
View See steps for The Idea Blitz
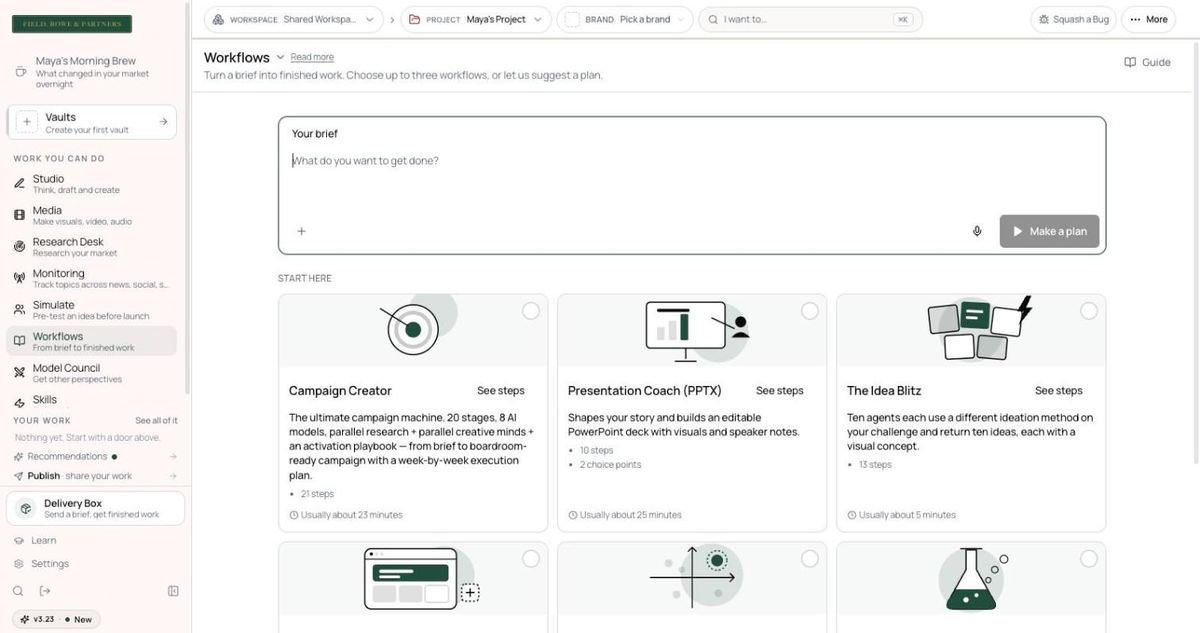pyautogui.click(x=1058, y=391)
